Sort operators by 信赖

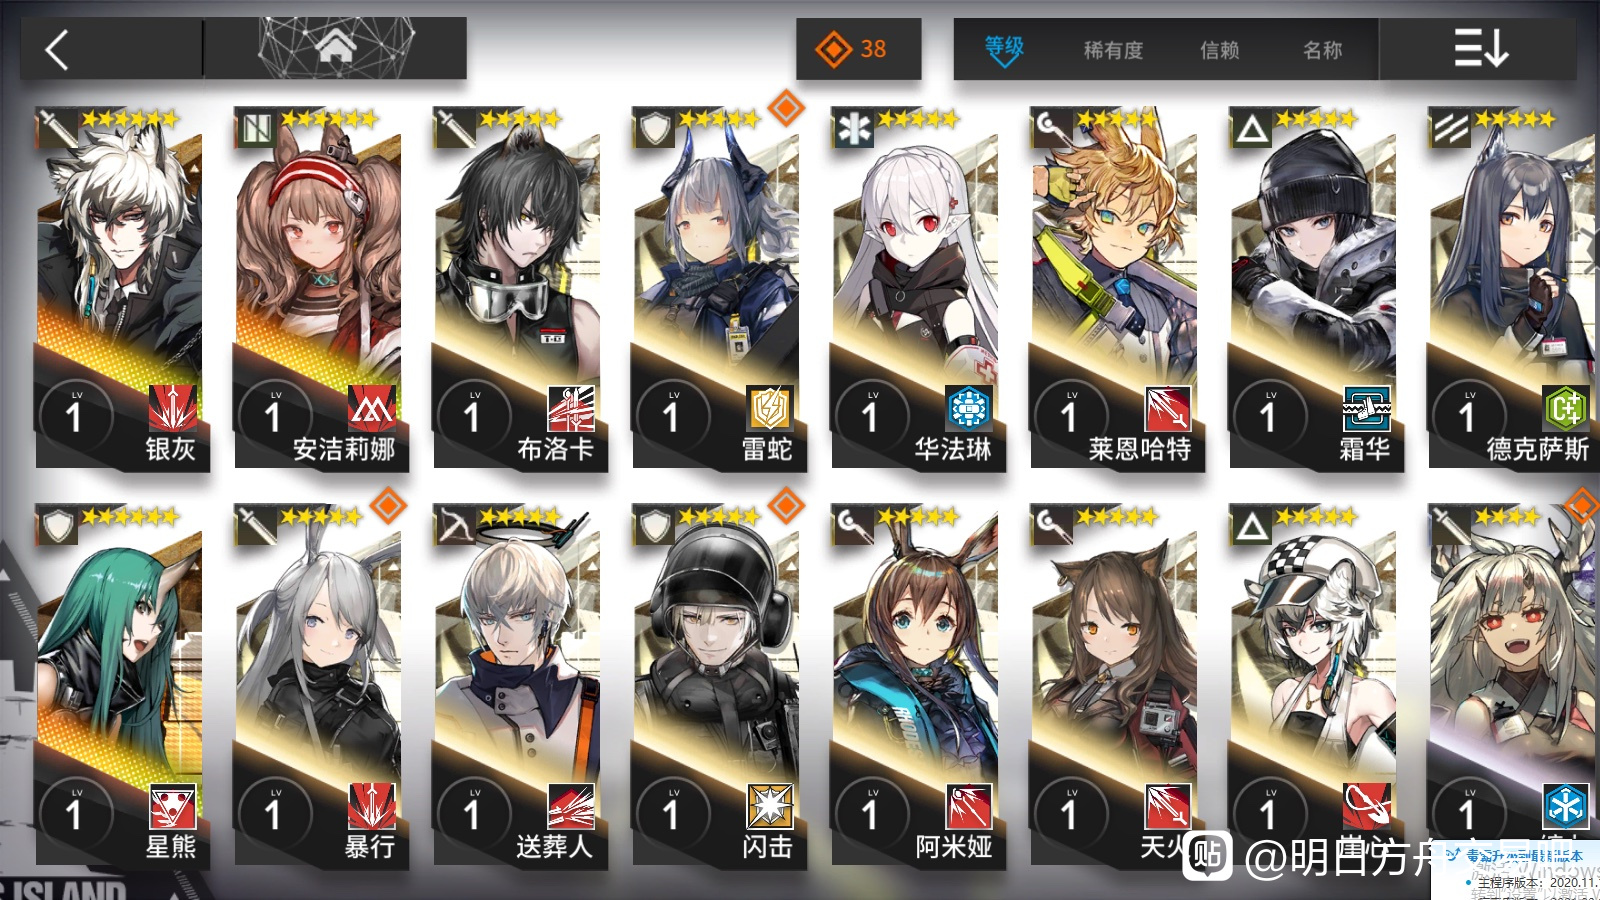point(1220,50)
